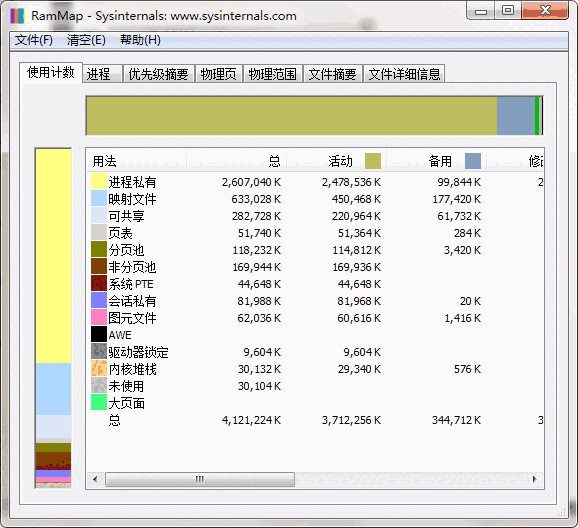
Task: Click the gray textured 驱动器锁定 swatch
Action: coord(99,351)
